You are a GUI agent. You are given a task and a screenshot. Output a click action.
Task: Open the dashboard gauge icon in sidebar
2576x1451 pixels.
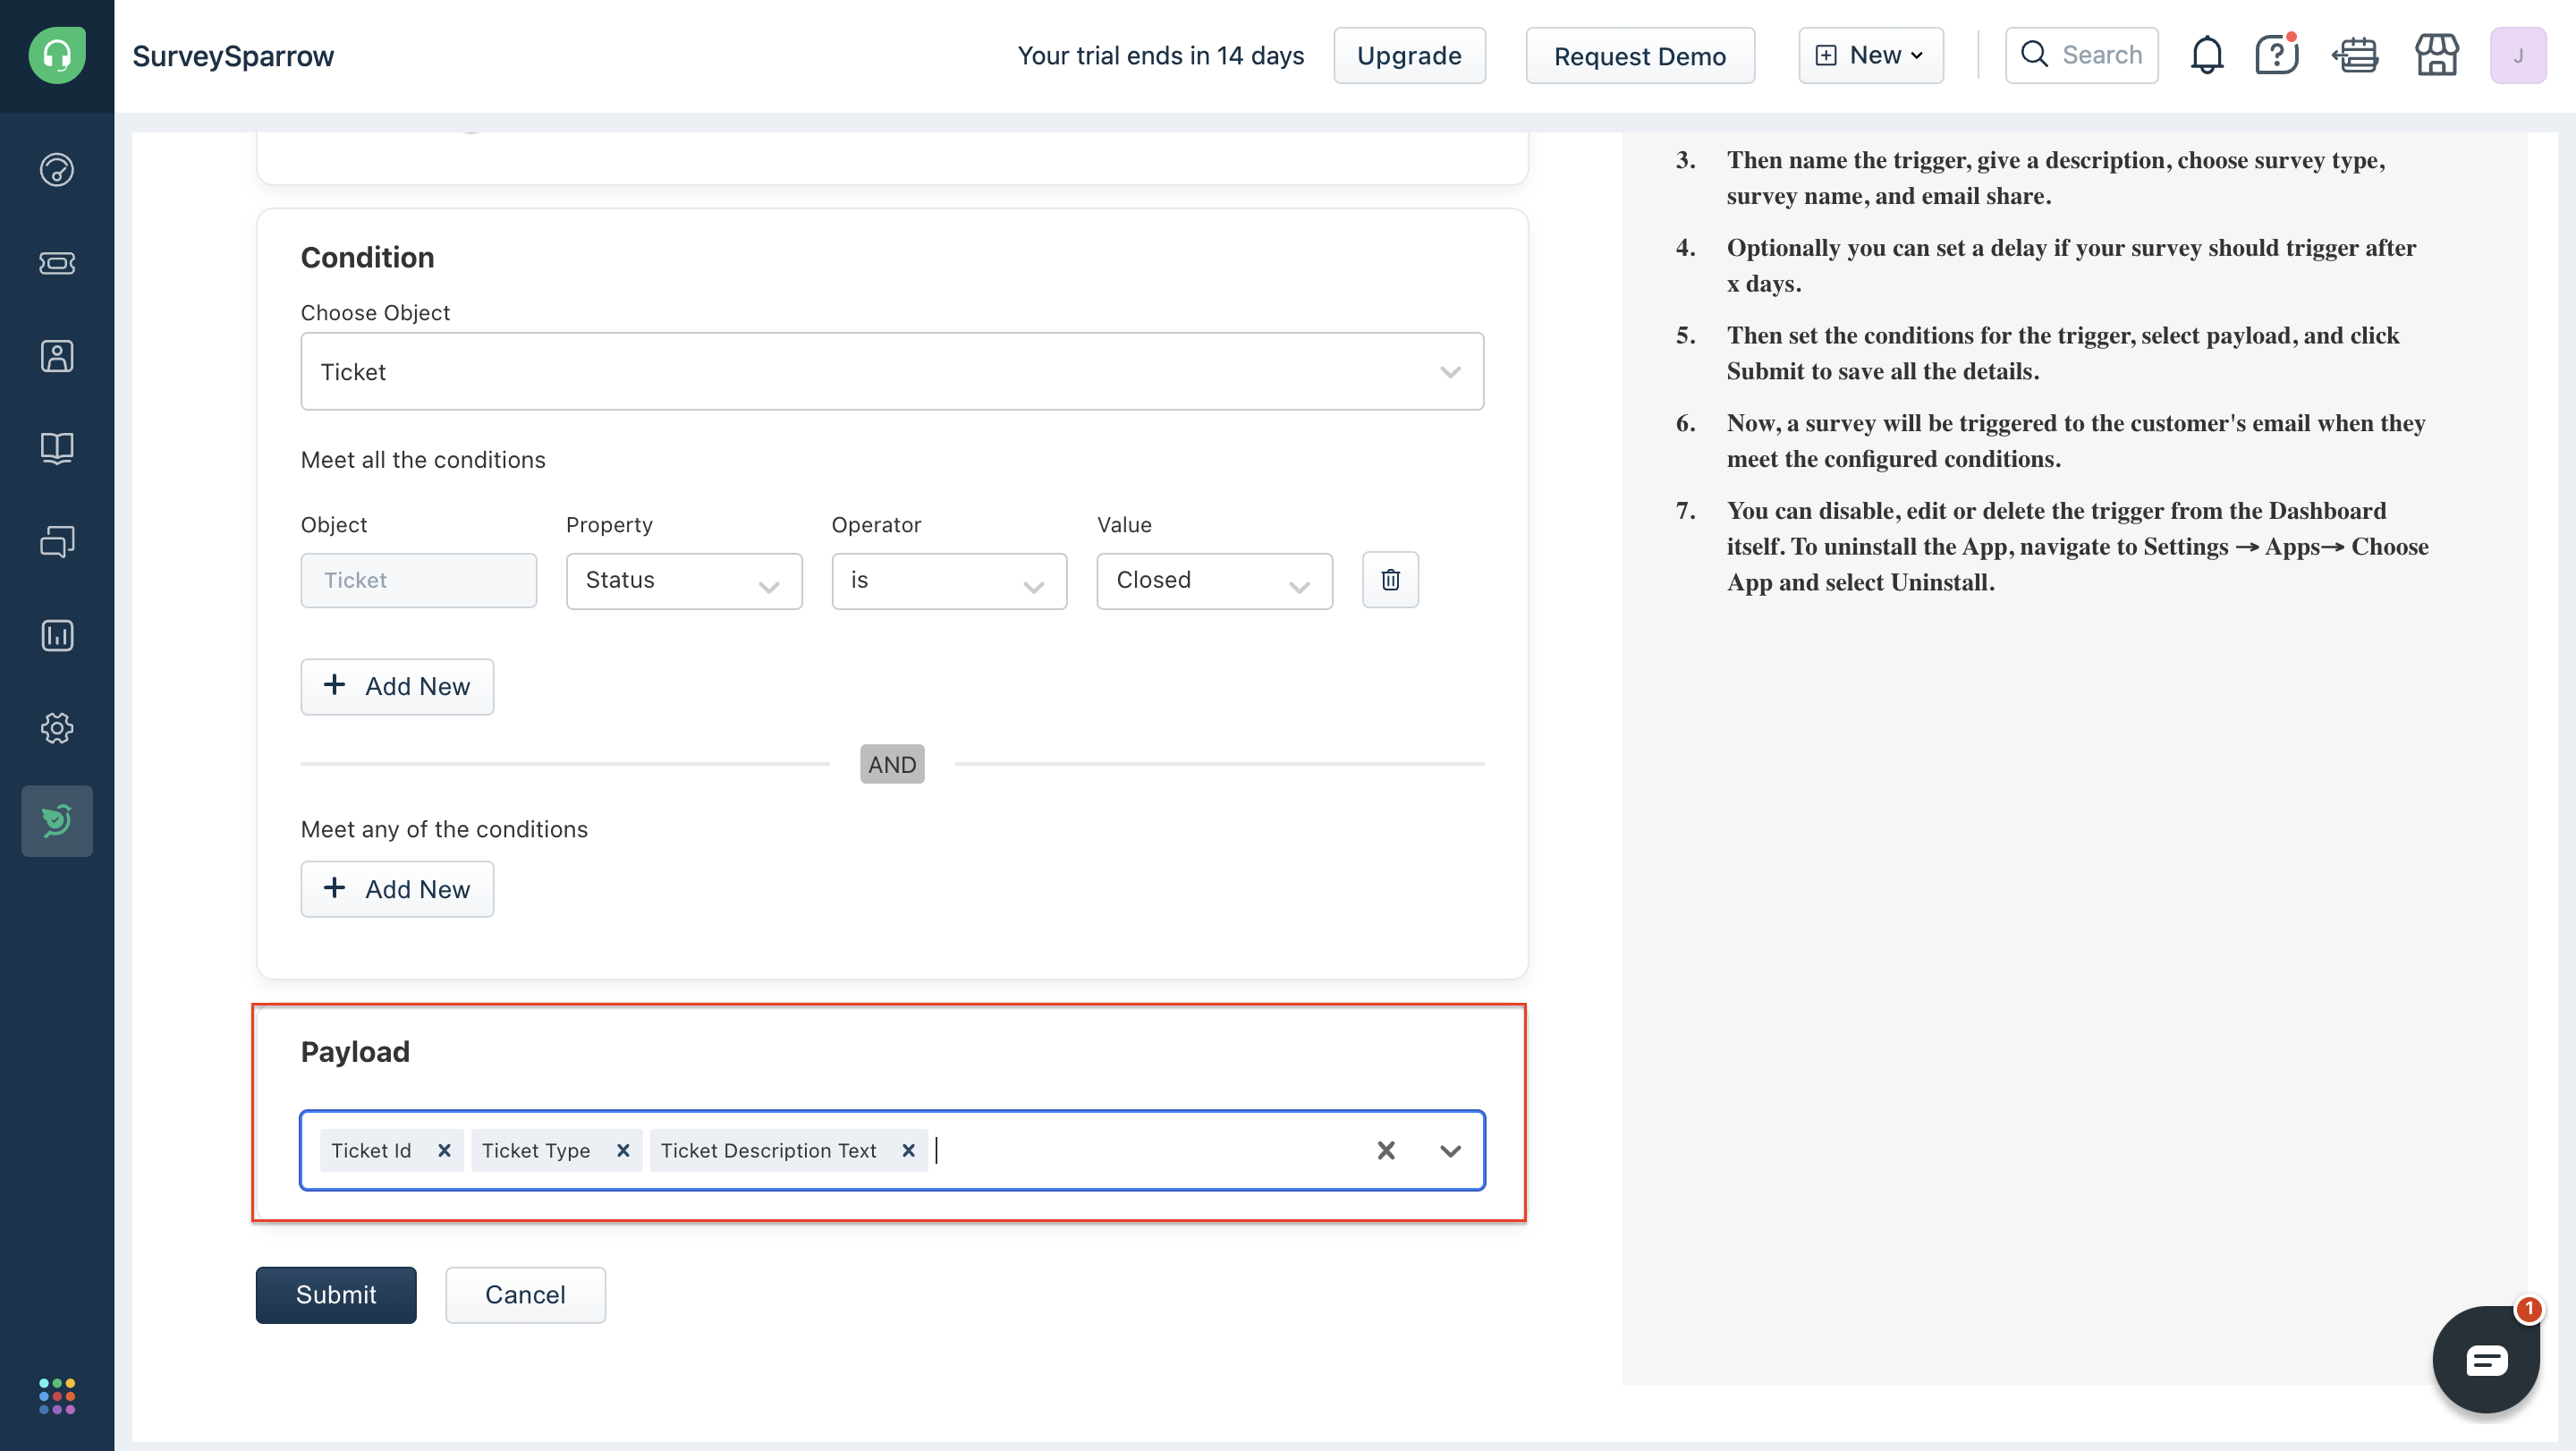(x=57, y=170)
